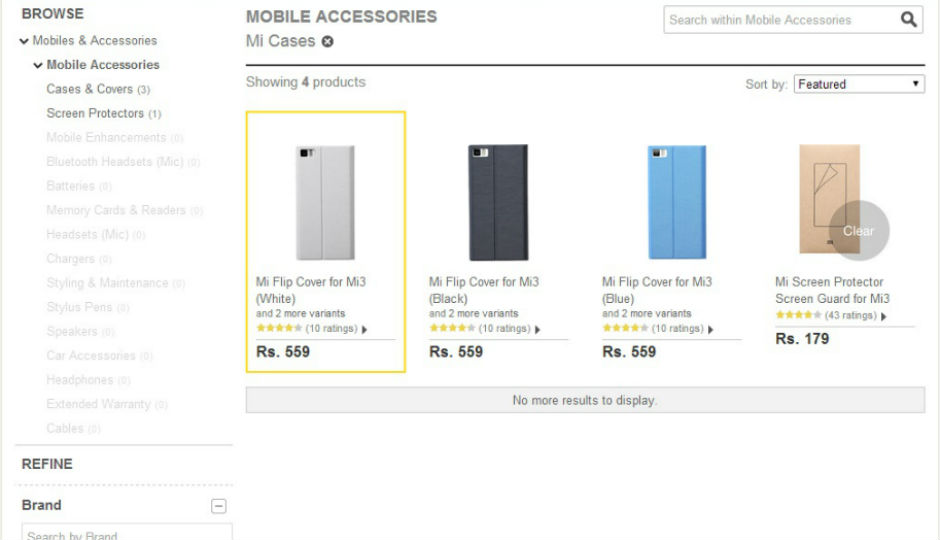Open the Sort by Featured dropdown
The width and height of the screenshot is (940, 540).
[859, 85]
